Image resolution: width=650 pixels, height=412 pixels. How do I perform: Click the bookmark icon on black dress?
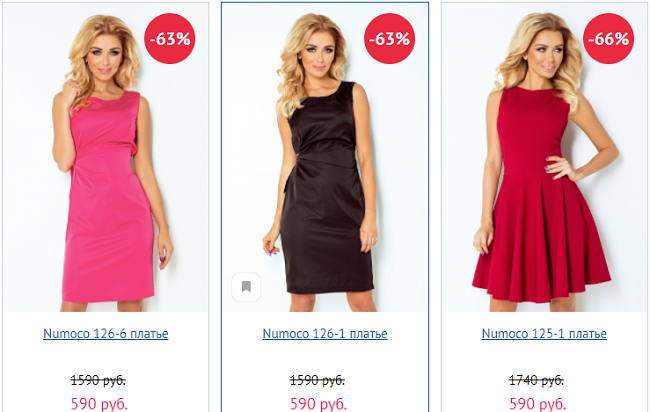tap(246, 287)
